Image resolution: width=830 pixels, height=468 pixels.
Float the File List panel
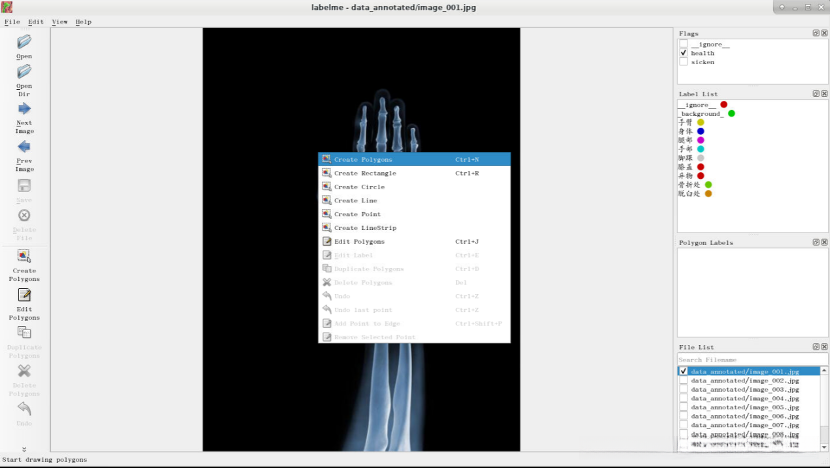816,347
